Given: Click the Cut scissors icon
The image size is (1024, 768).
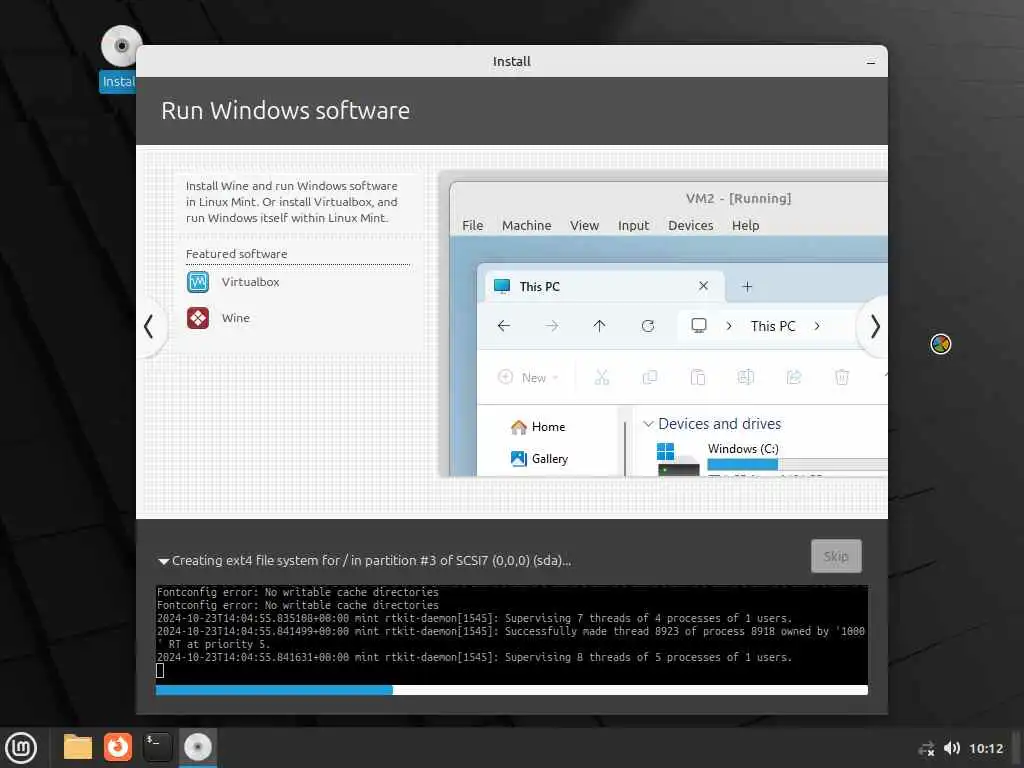Looking at the screenshot, I should [601, 377].
